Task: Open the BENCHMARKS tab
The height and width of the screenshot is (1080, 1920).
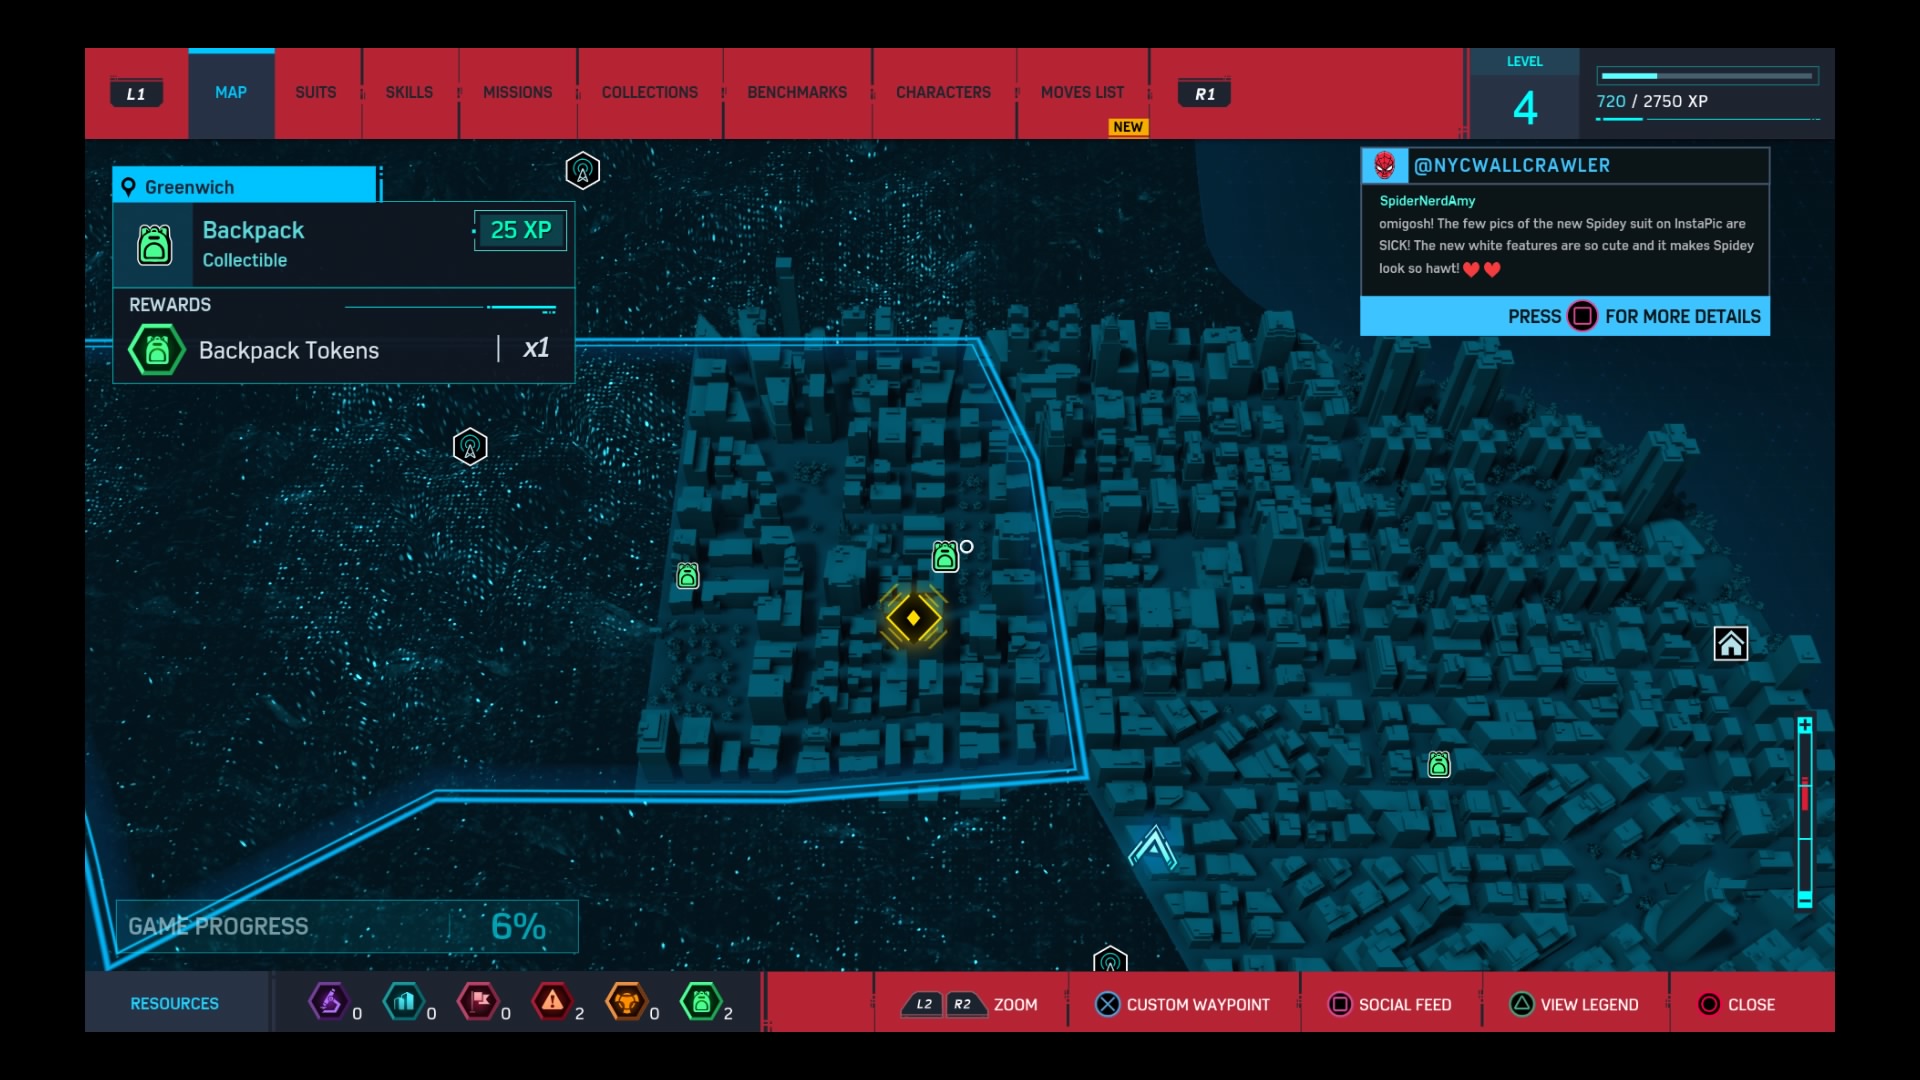Action: pos(797,93)
